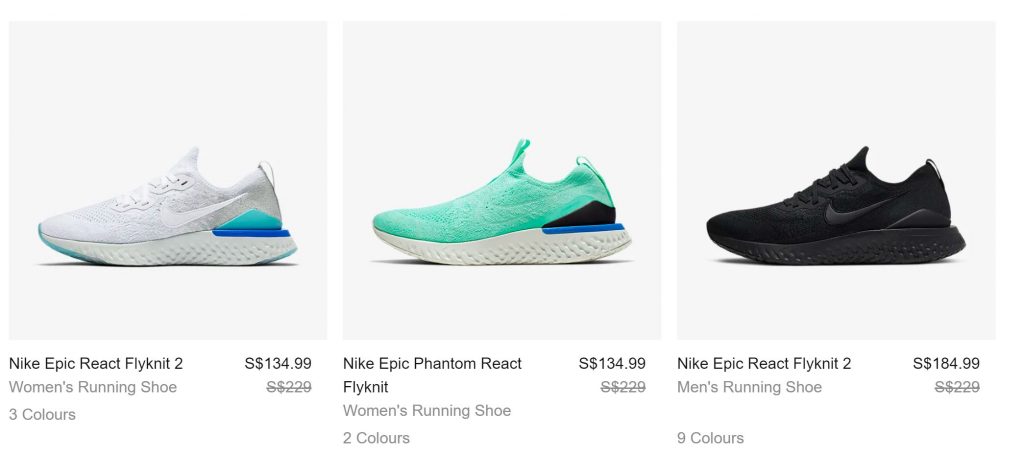This screenshot has width=1024, height=463.
Task: Click the Men's Running Shoe subtitle
Action: coord(749,388)
